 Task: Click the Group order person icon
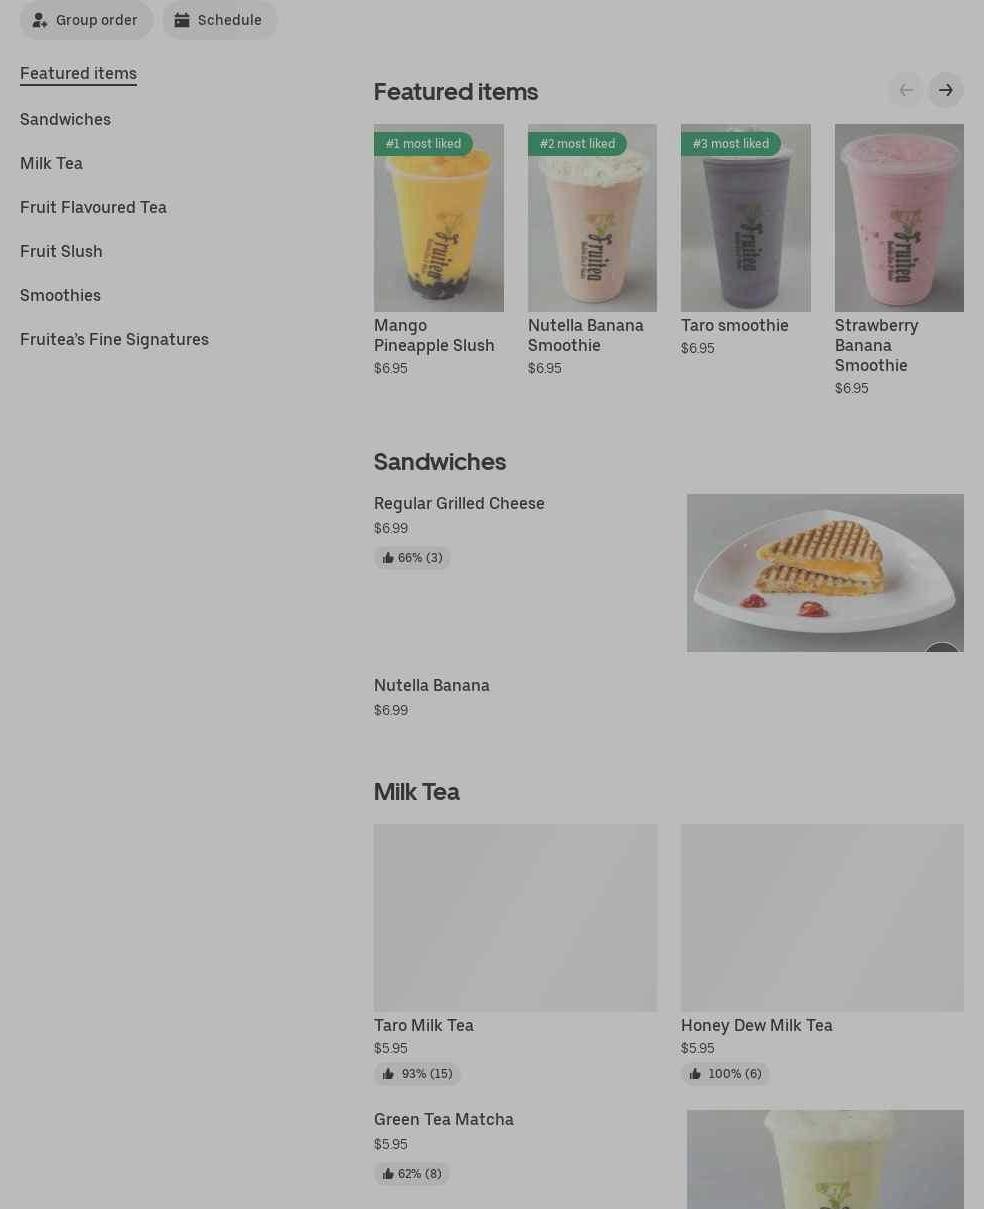click(40, 20)
